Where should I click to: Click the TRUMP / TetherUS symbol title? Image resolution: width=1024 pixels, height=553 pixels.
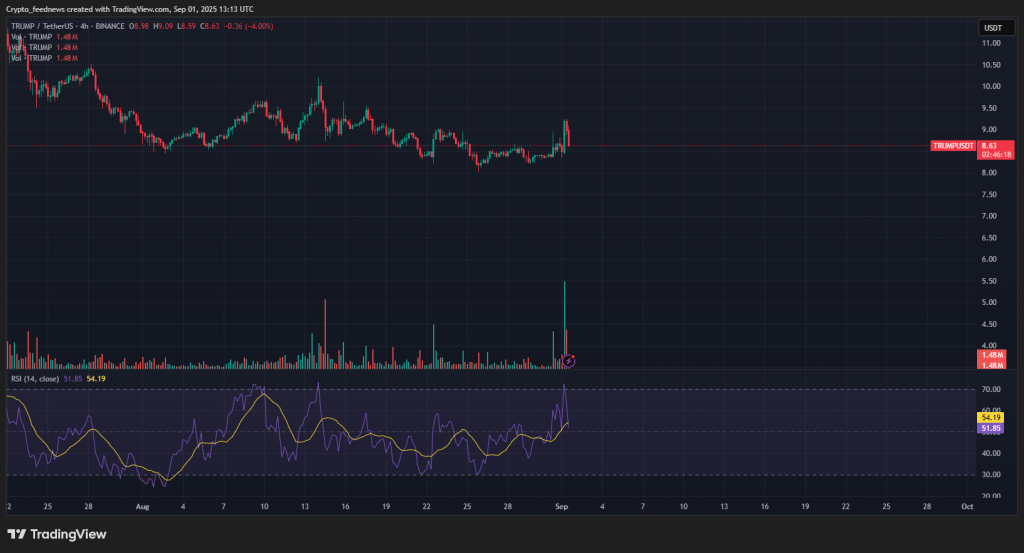pyautogui.click(x=46, y=27)
